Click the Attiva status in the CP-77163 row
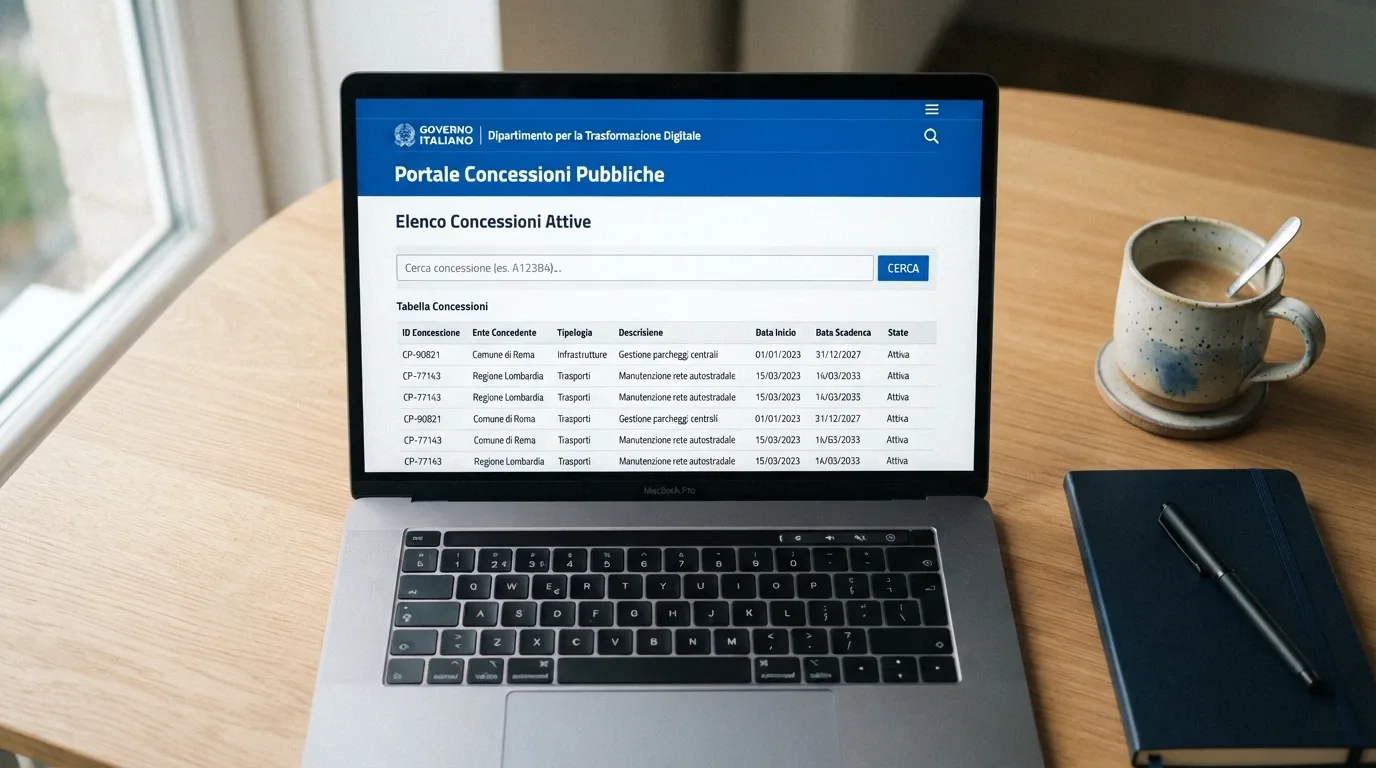 897,462
